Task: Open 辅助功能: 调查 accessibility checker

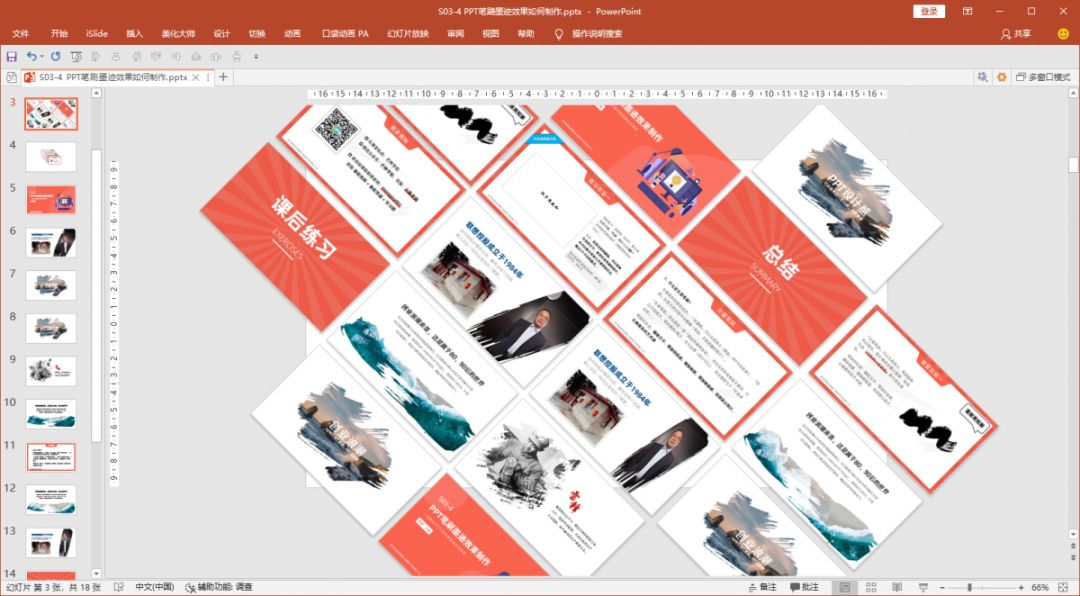Action: [220, 587]
